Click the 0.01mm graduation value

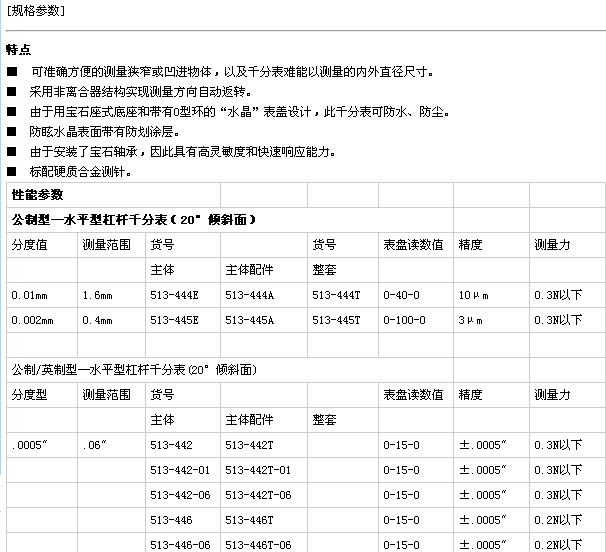[x=29, y=295]
